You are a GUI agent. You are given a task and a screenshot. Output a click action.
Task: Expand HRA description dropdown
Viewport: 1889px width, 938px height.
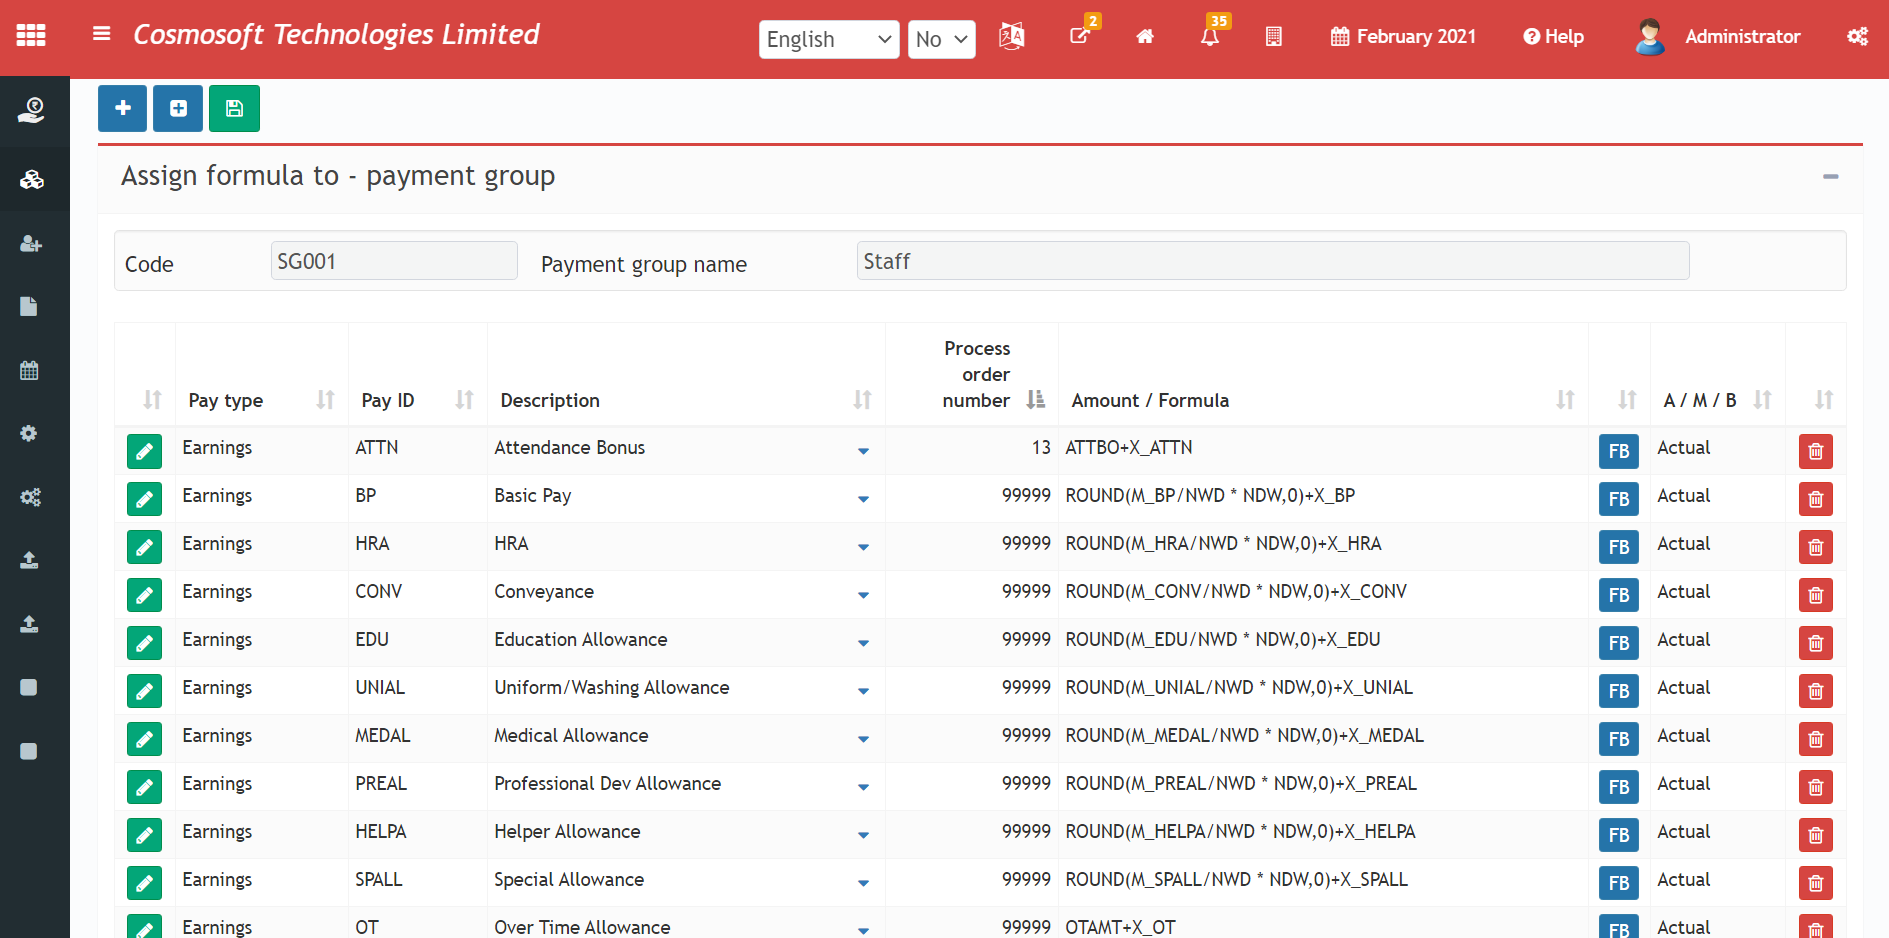(863, 547)
